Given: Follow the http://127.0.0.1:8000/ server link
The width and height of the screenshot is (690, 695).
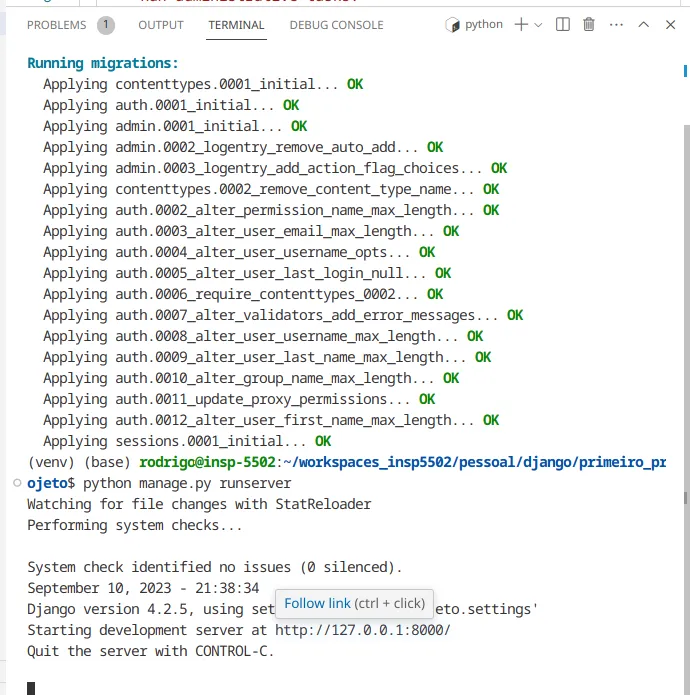Looking at the screenshot, I should 363,630.
